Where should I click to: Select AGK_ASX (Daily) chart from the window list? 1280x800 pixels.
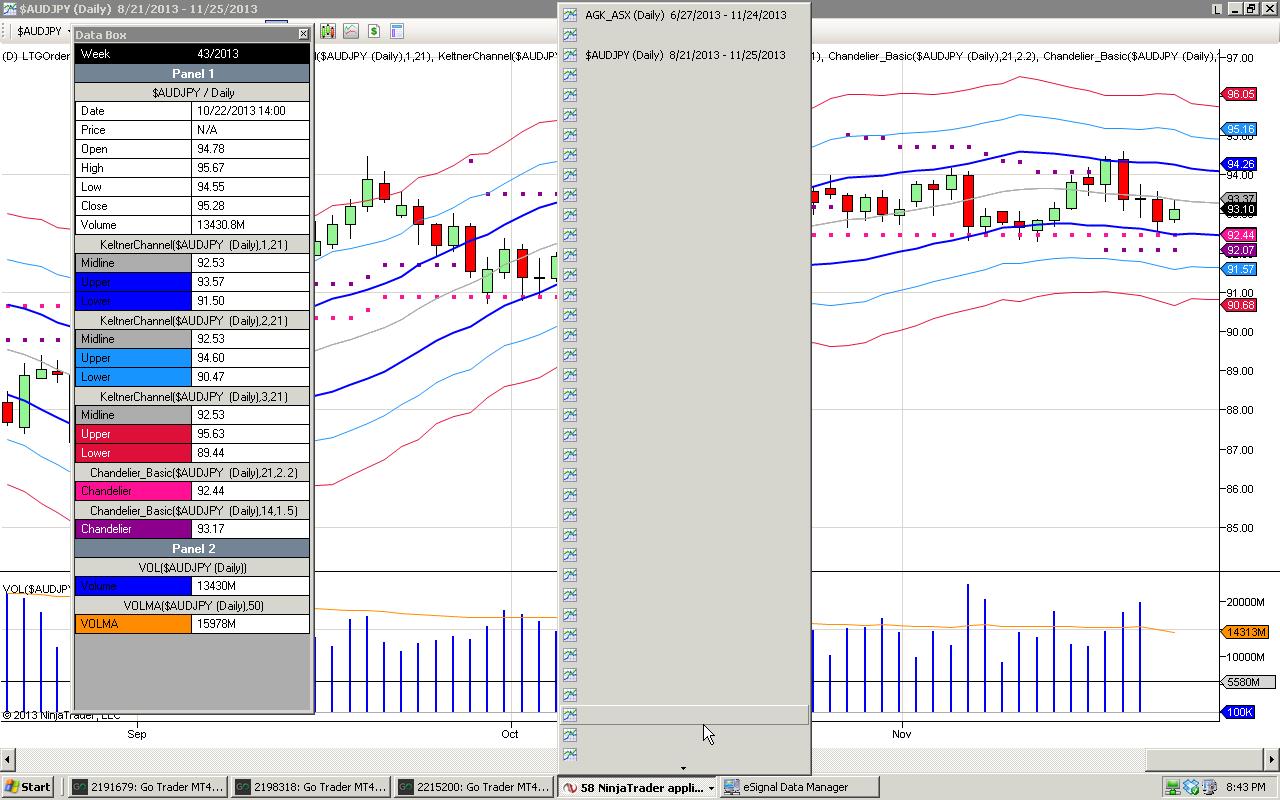pos(684,15)
